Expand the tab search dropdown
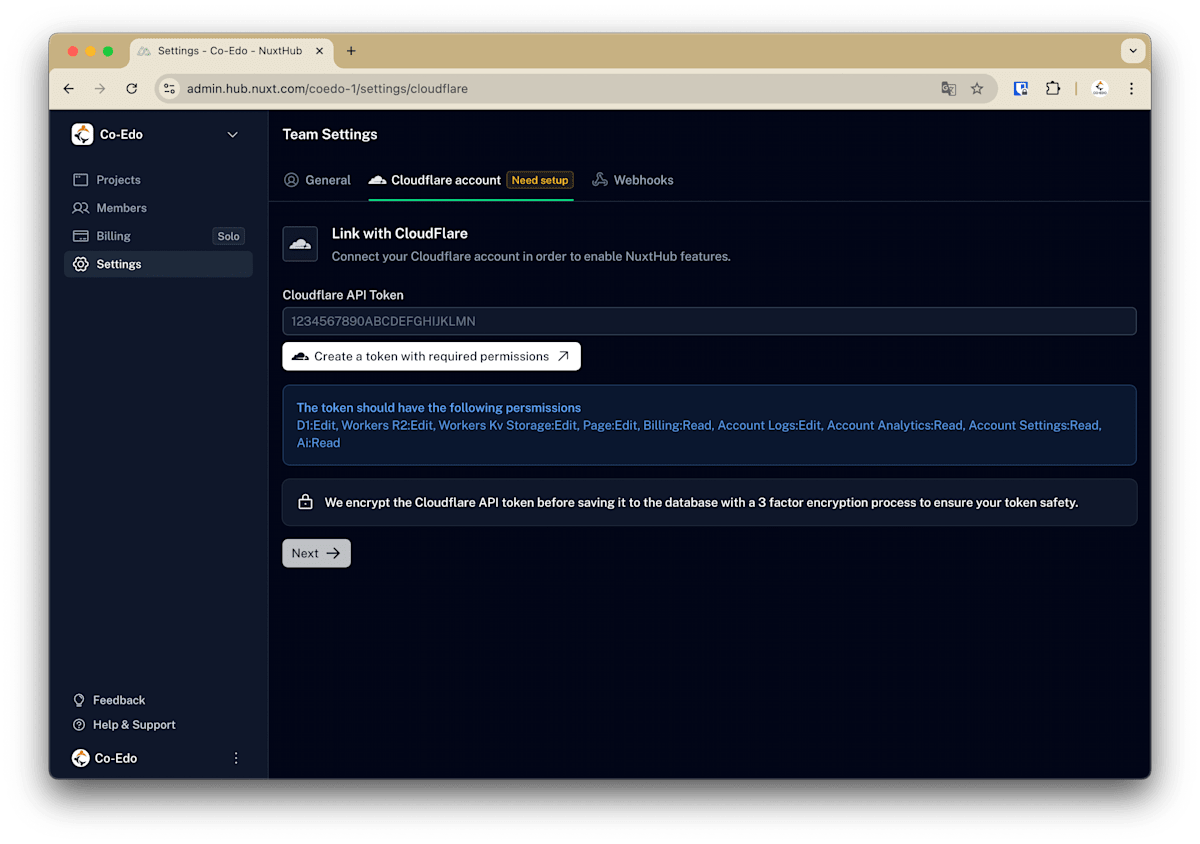 pyautogui.click(x=1132, y=51)
